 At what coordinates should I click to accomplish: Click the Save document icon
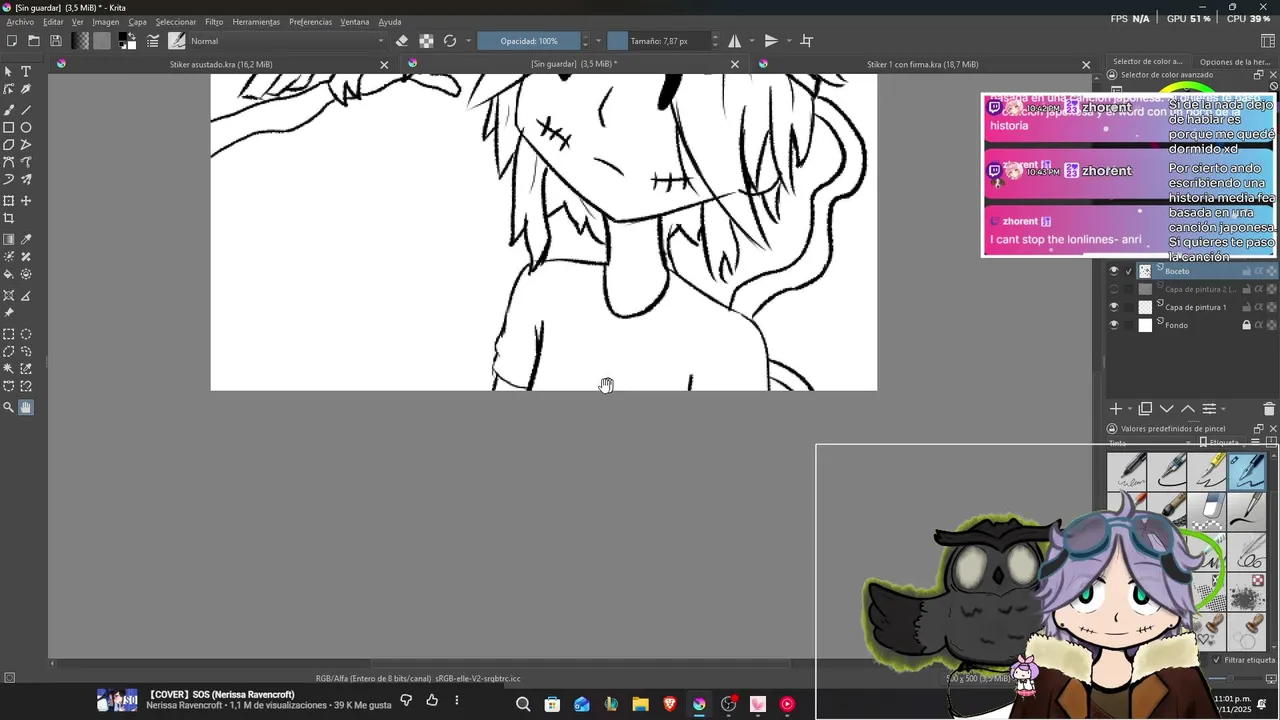pos(56,41)
